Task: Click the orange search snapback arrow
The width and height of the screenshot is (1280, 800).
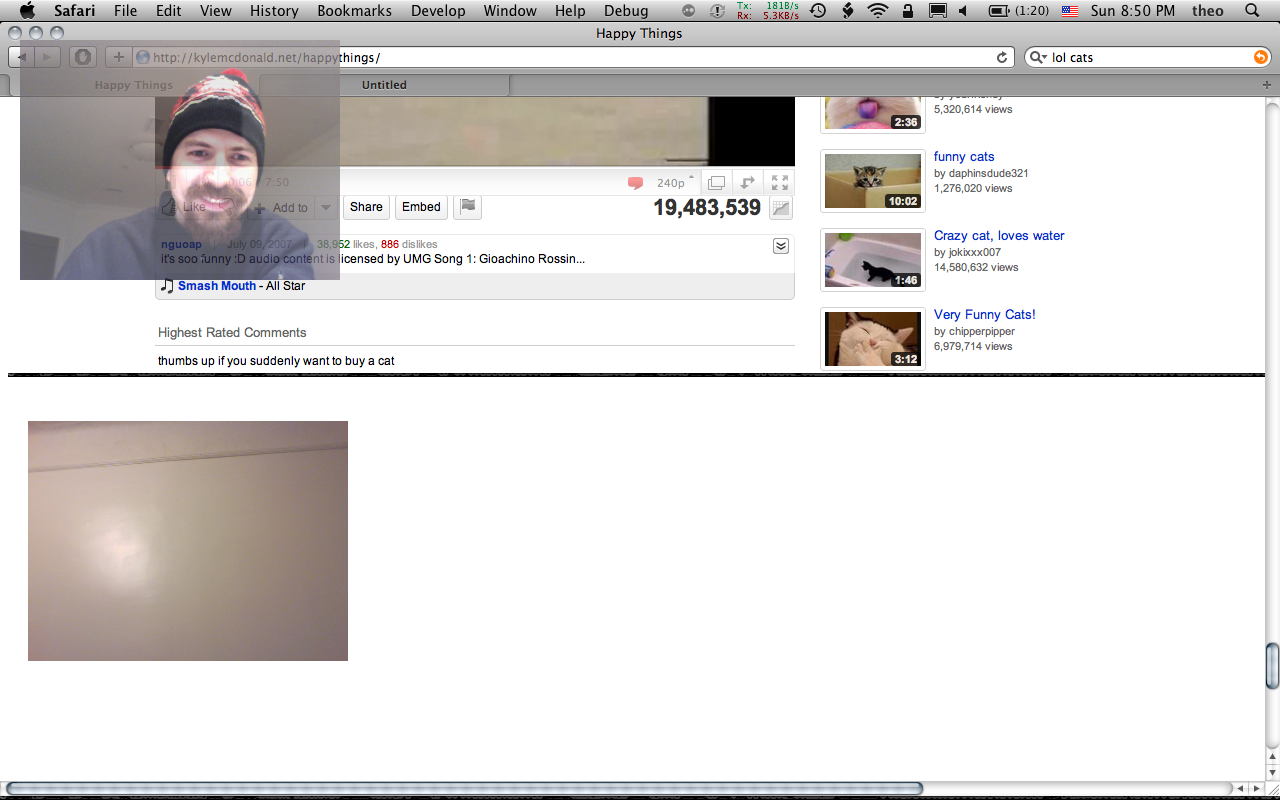Action: (1260, 58)
